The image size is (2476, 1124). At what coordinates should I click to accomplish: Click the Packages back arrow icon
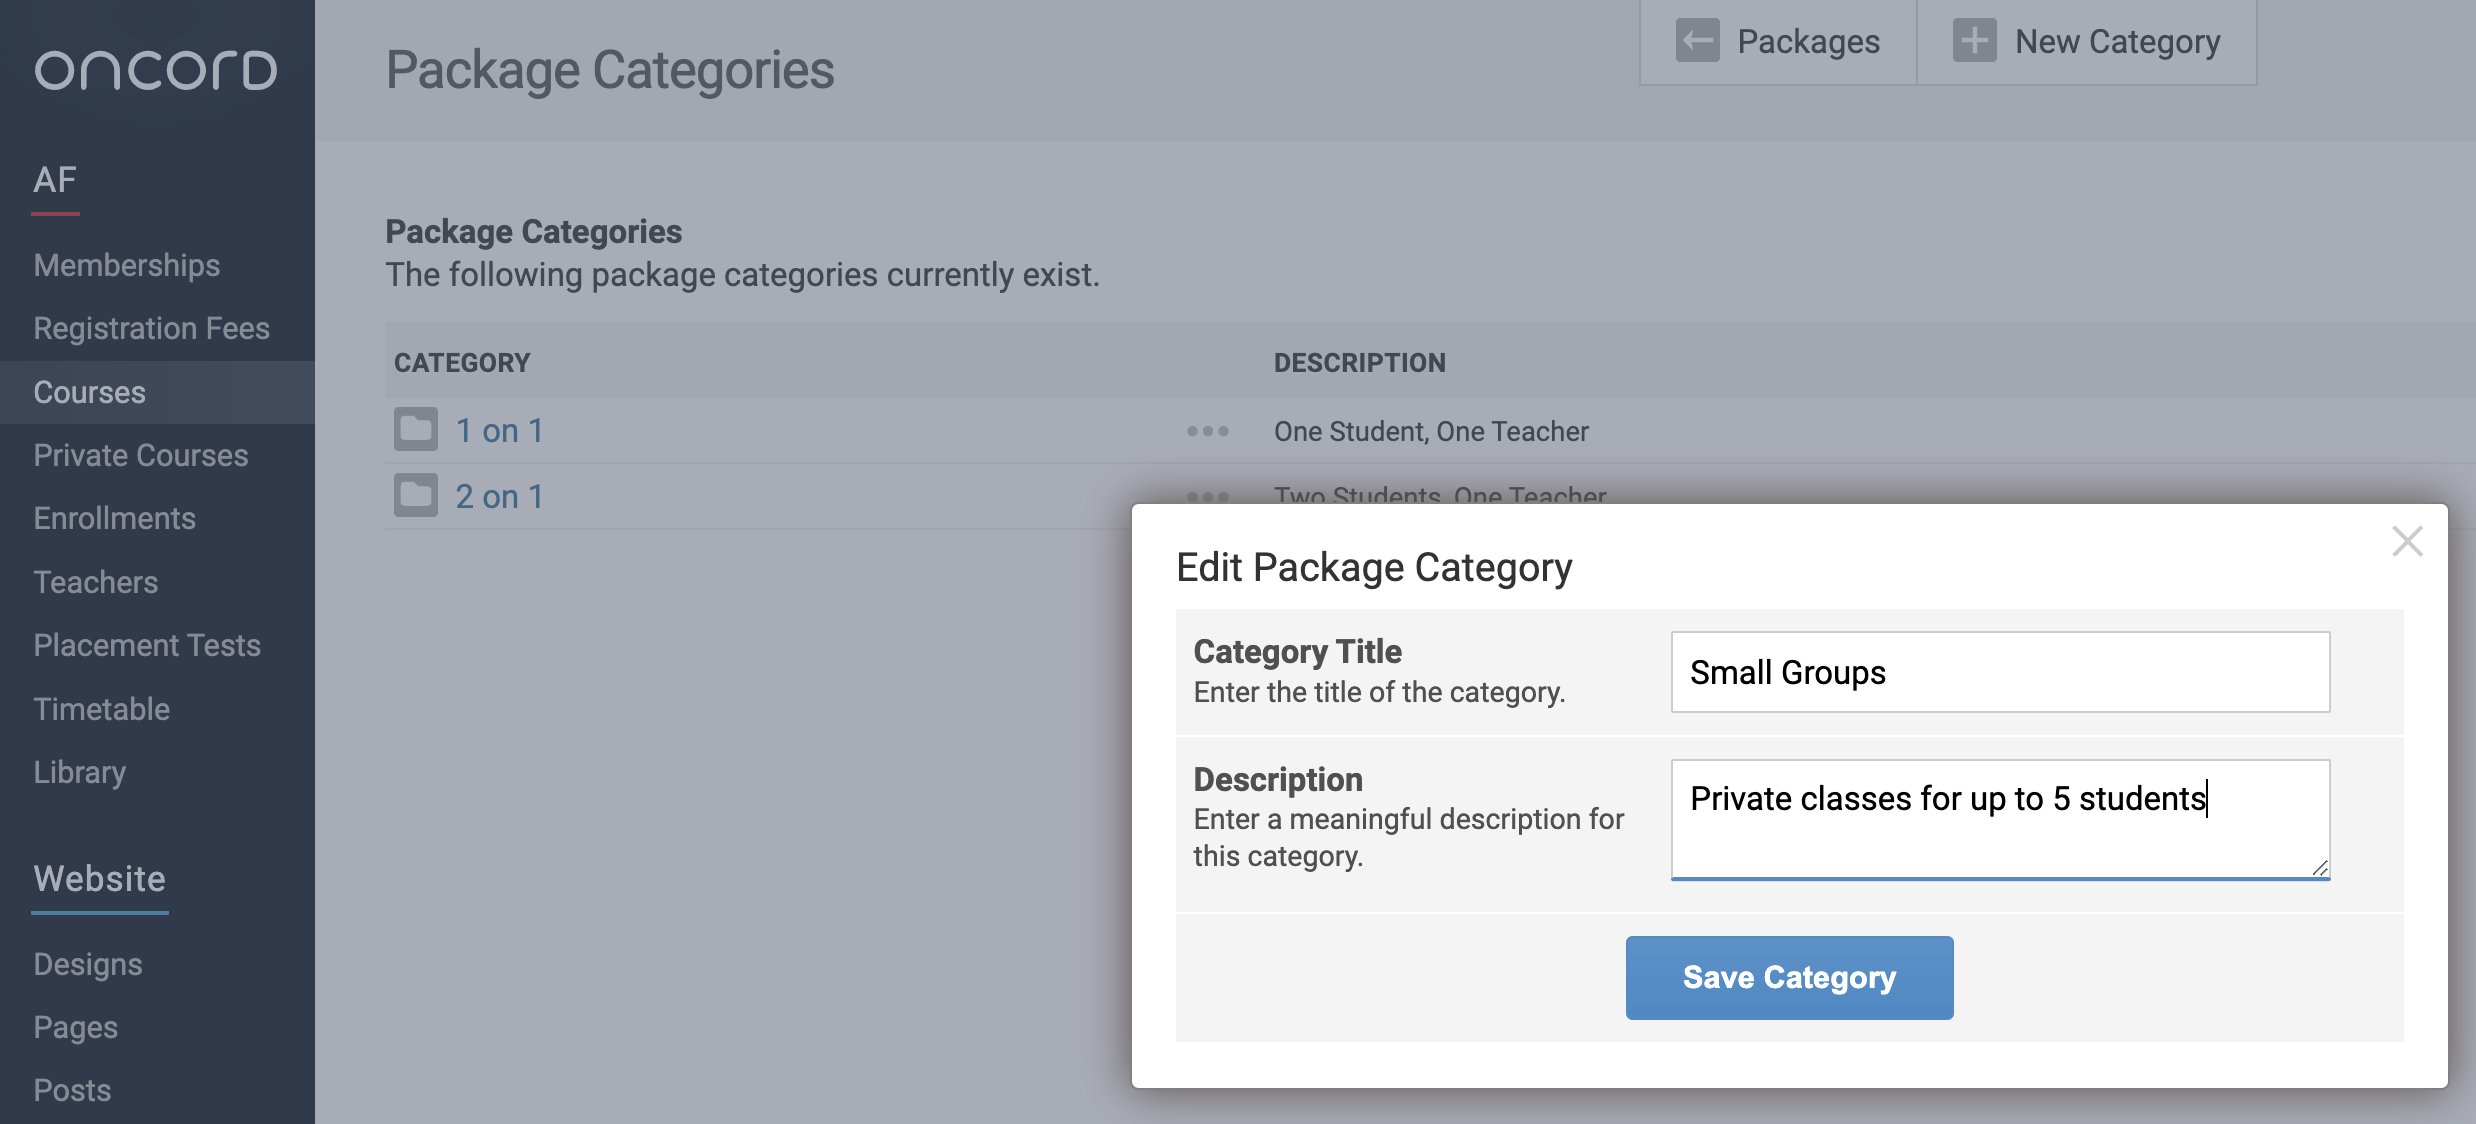click(x=1697, y=41)
